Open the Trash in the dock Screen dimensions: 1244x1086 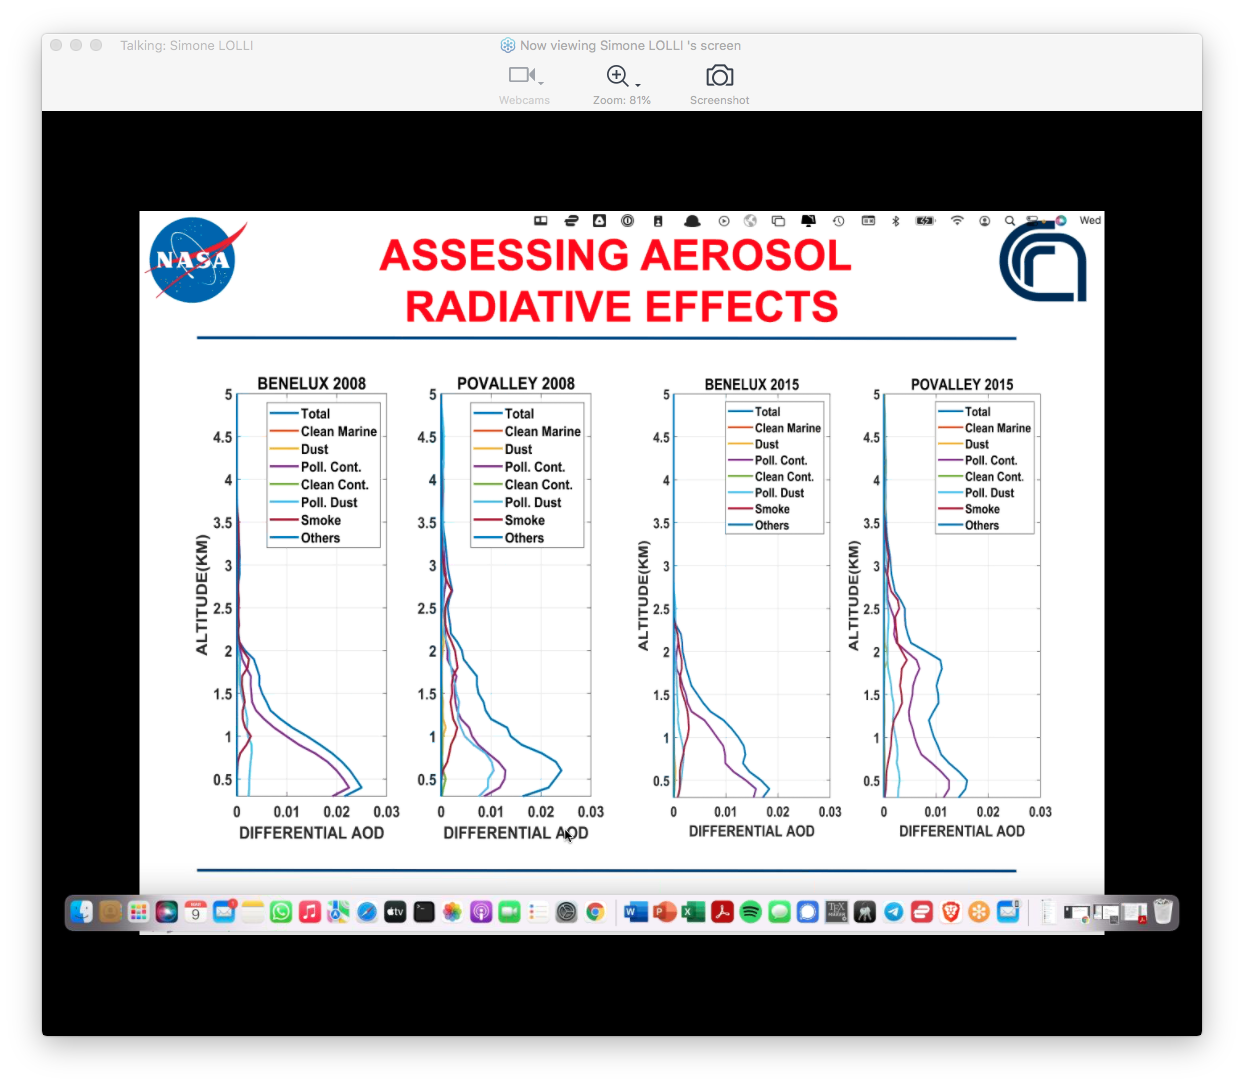[1163, 912]
